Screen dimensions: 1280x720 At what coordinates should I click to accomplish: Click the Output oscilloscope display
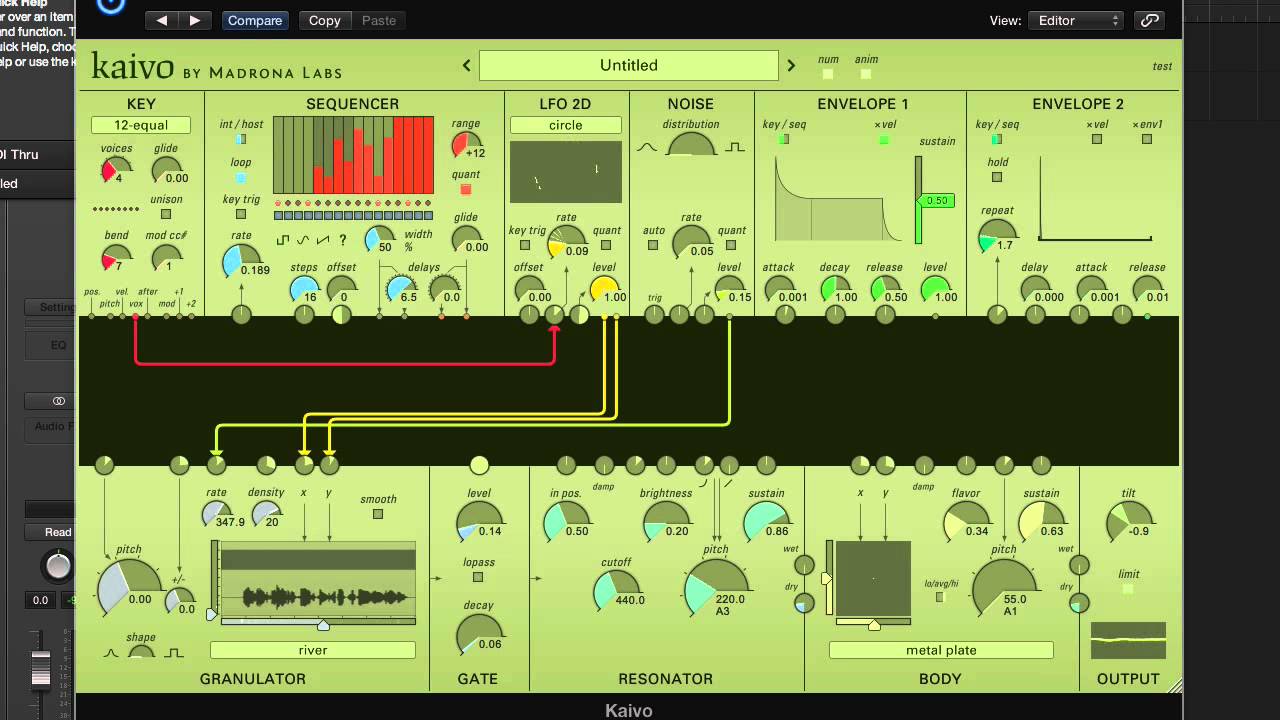coord(1128,640)
